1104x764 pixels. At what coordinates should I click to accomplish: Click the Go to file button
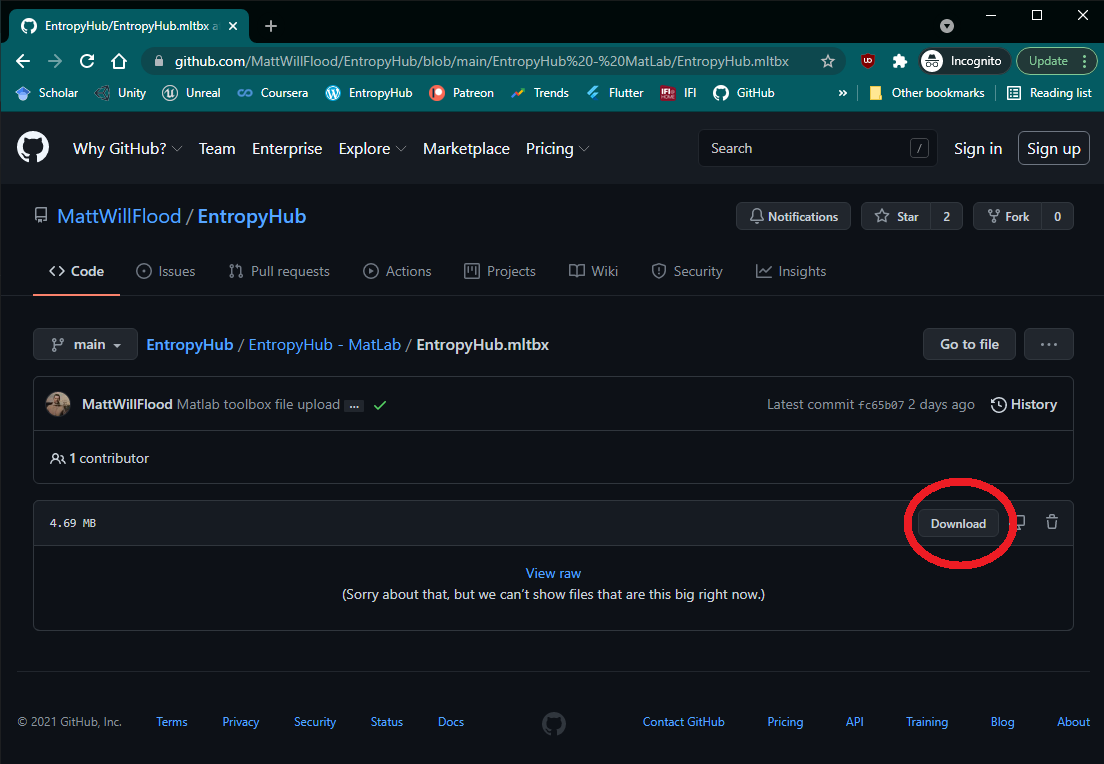[x=970, y=344]
